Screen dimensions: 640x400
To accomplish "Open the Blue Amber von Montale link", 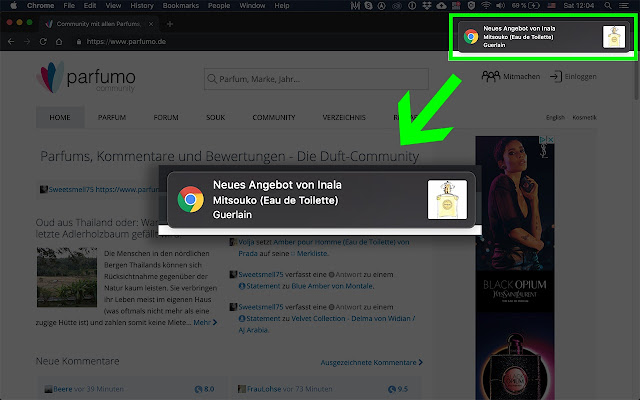I will 332,286.
